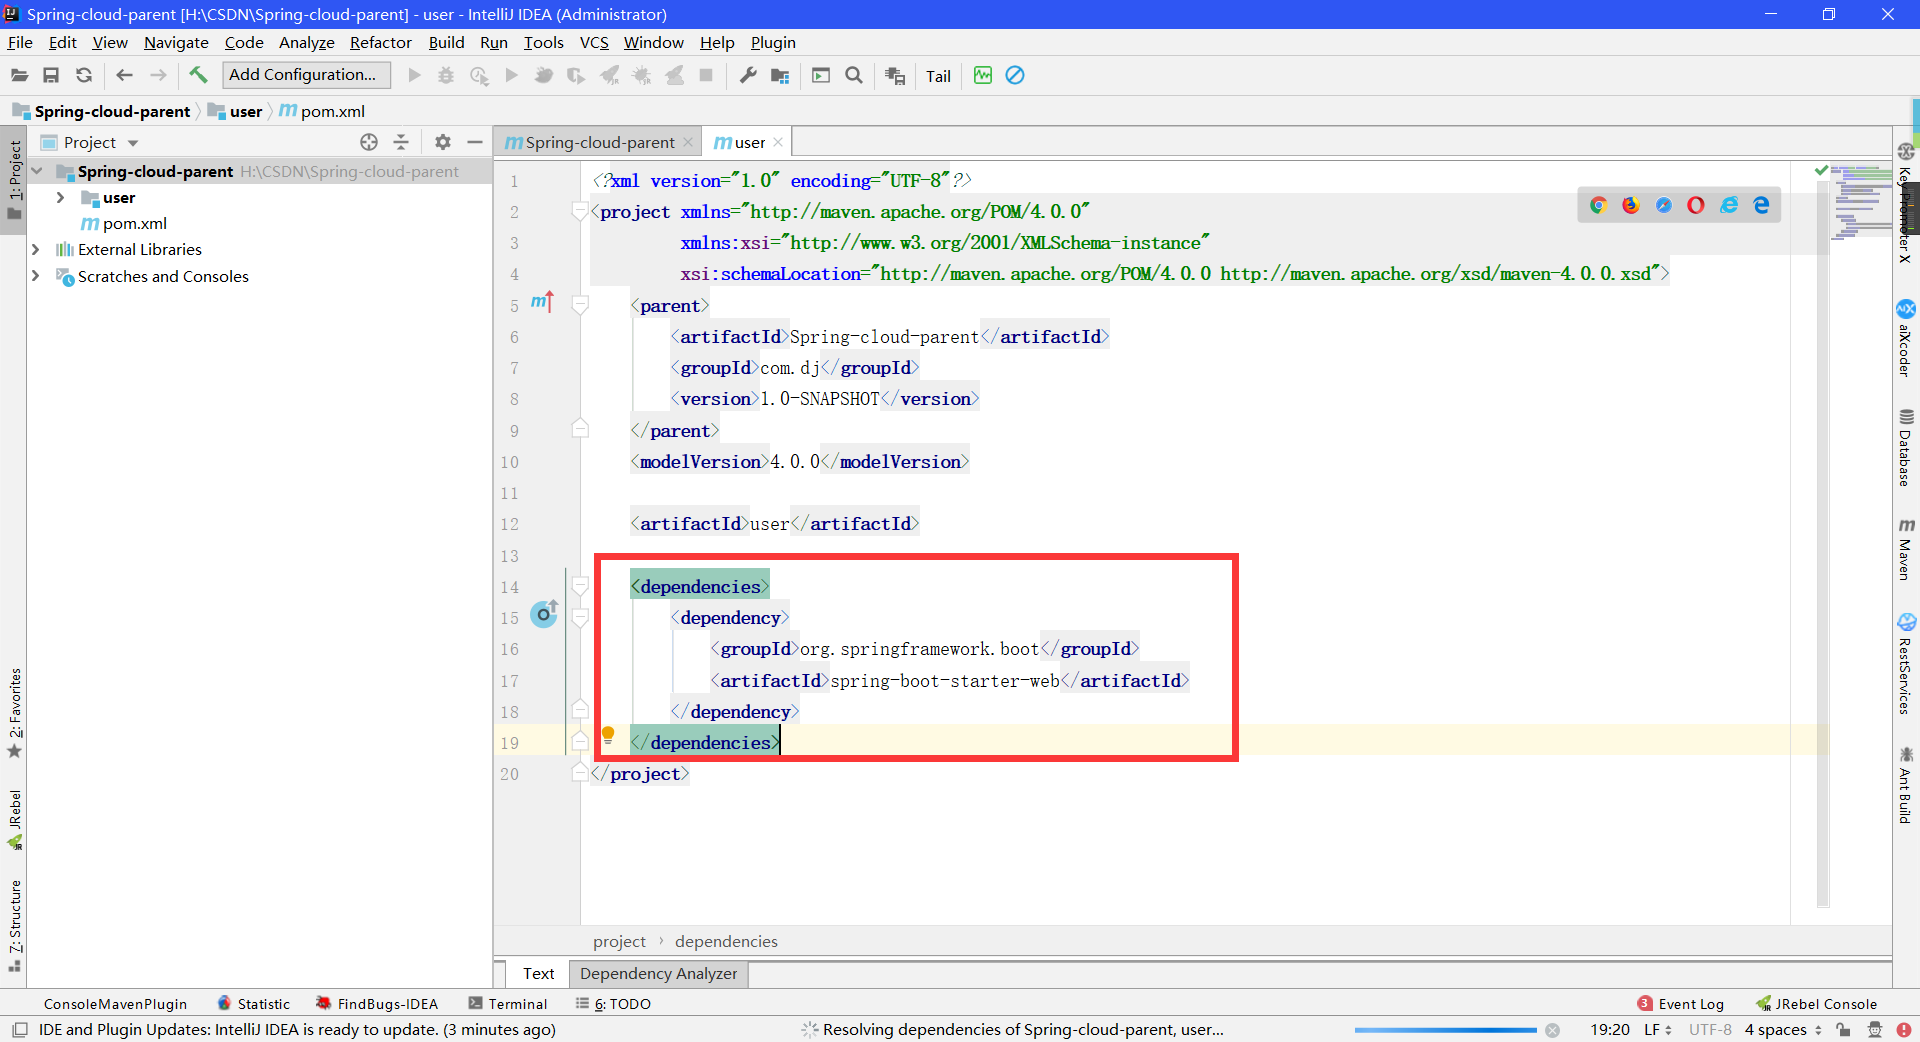Hide the Project panel with the minus icon
The image size is (1920, 1042).
point(475,142)
